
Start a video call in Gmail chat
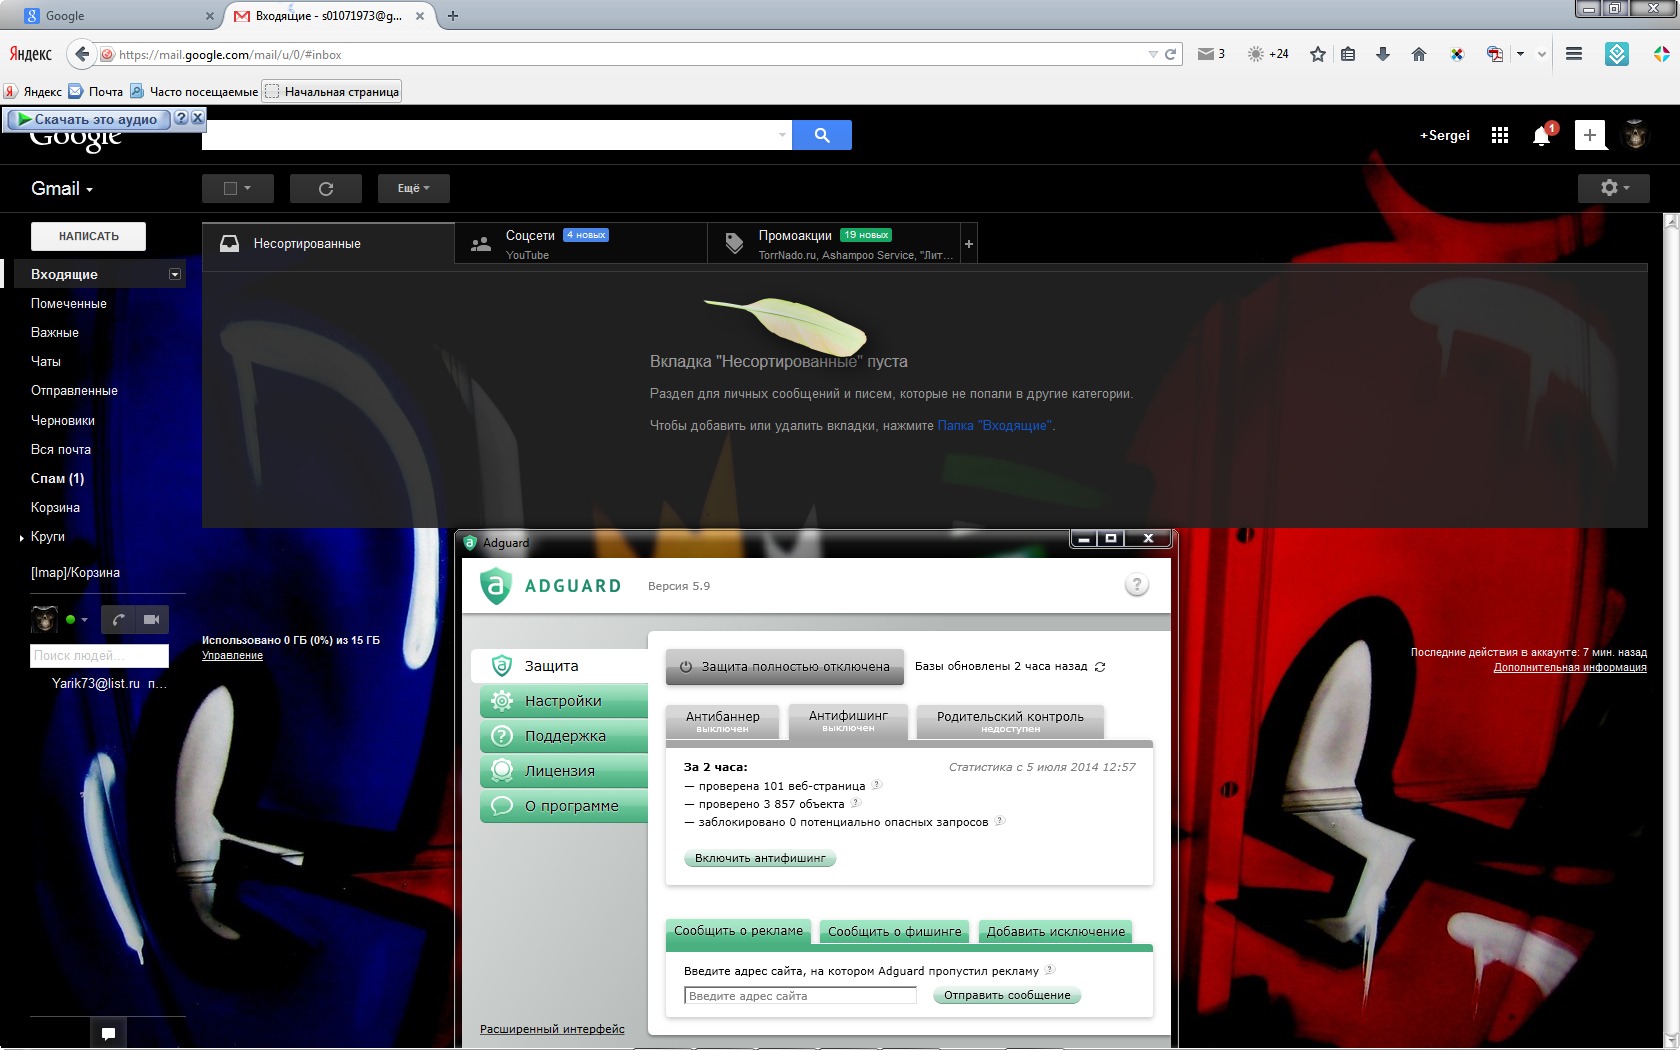pos(152,620)
